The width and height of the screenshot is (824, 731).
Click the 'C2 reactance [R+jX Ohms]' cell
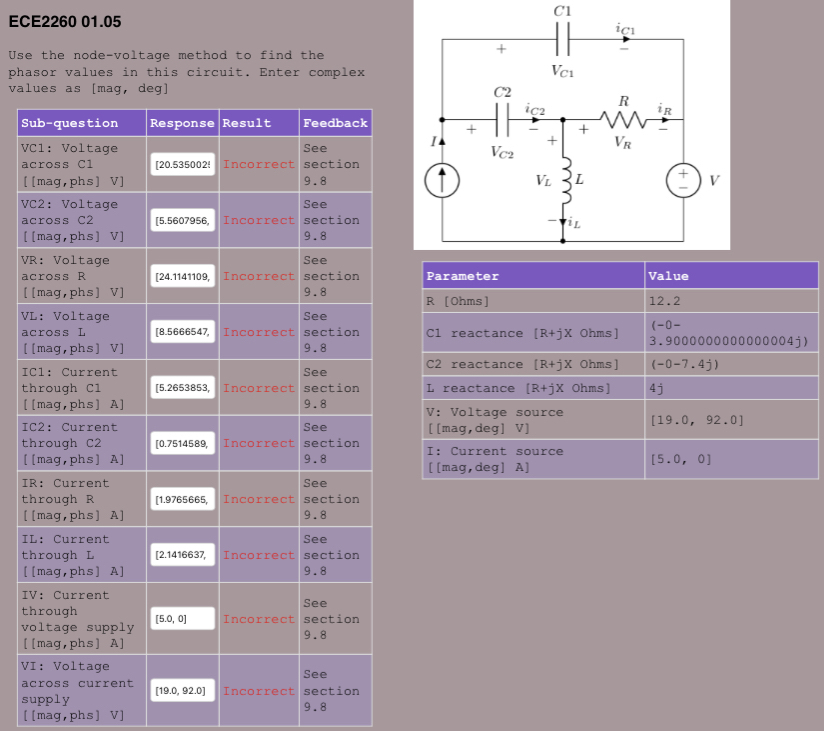[533, 364]
